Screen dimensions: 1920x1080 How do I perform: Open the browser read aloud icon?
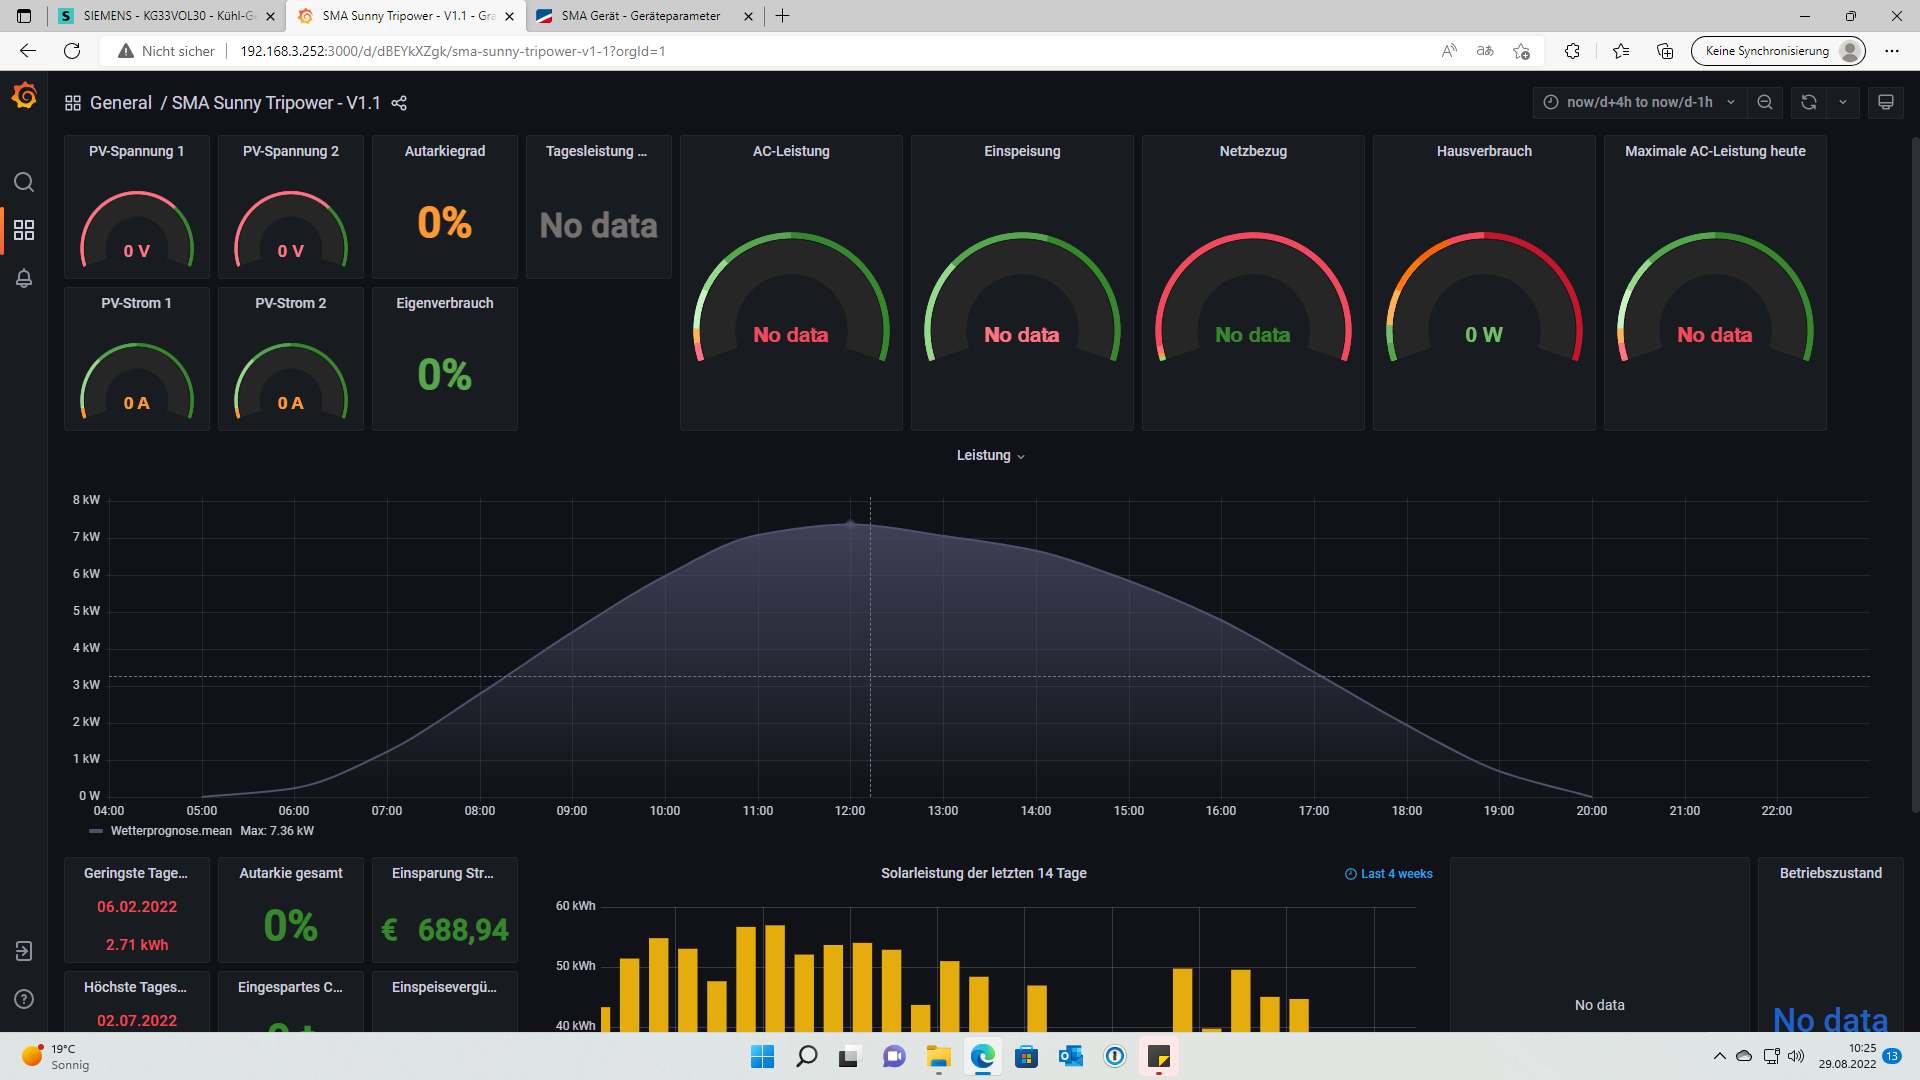(x=1449, y=51)
